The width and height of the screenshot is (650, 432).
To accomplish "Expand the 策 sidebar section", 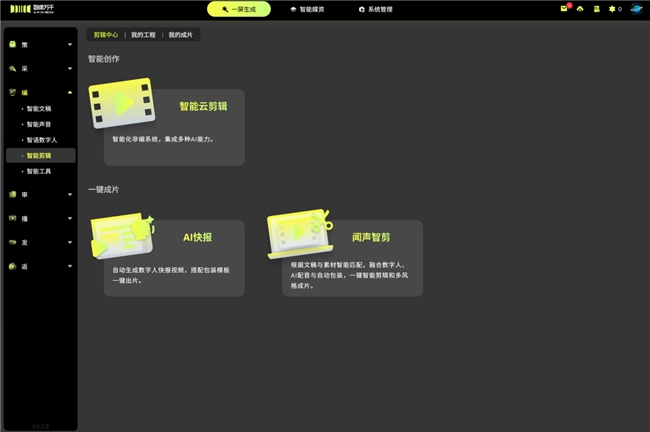I will click(40, 45).
